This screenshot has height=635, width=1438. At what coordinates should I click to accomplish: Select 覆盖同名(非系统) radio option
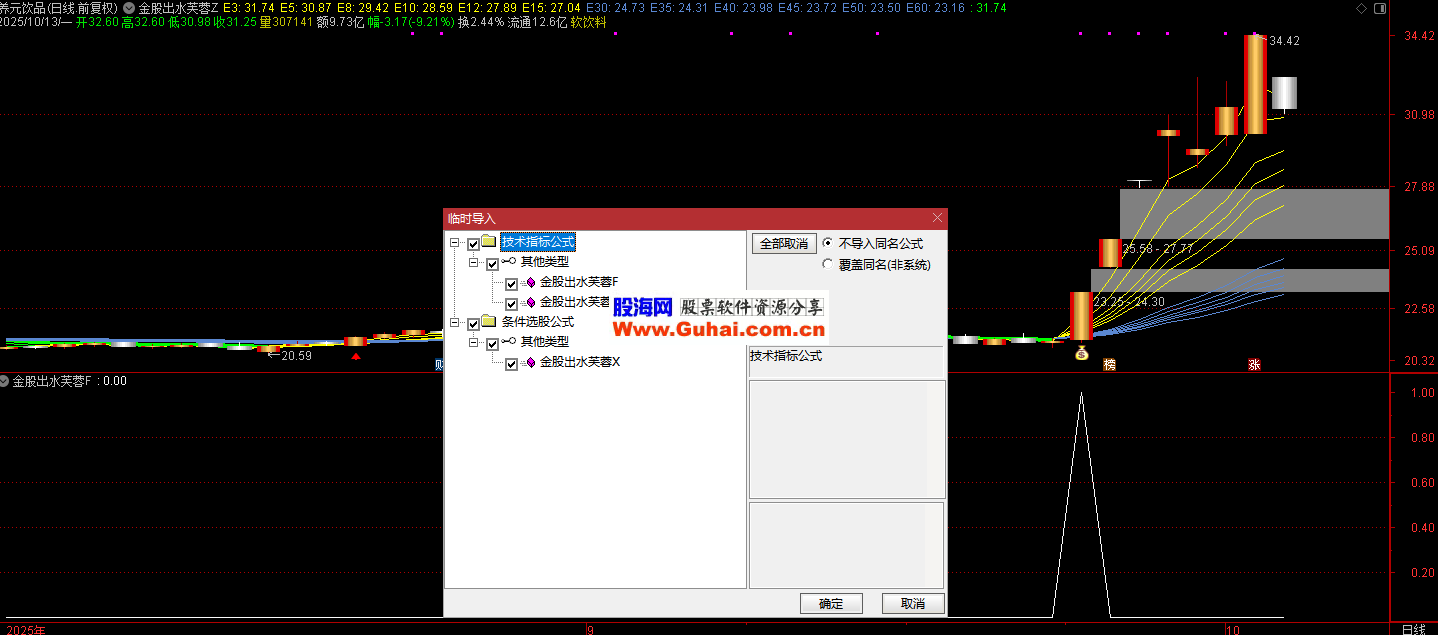coord(827,265)
